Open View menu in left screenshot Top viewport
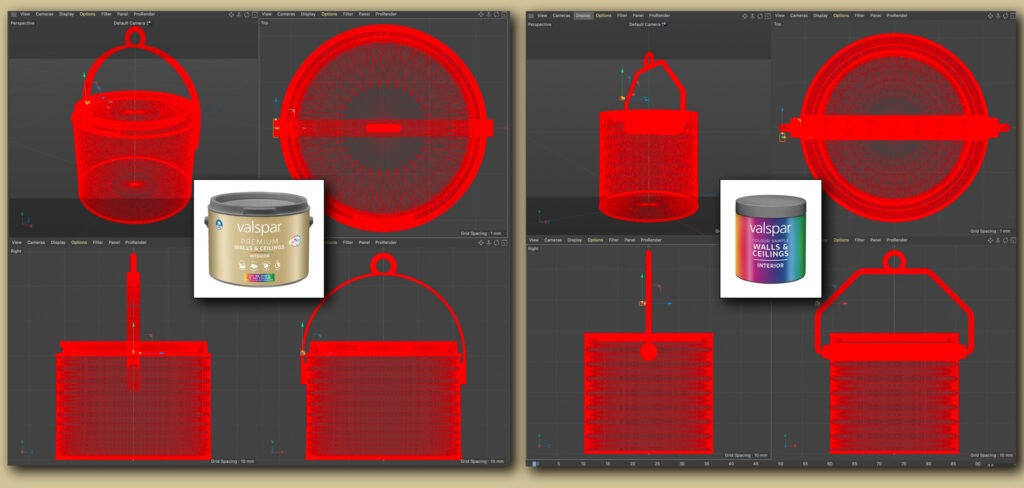The height and width of the screenshot is (488, 1024). pyautogui.click(x=266, y=14)
